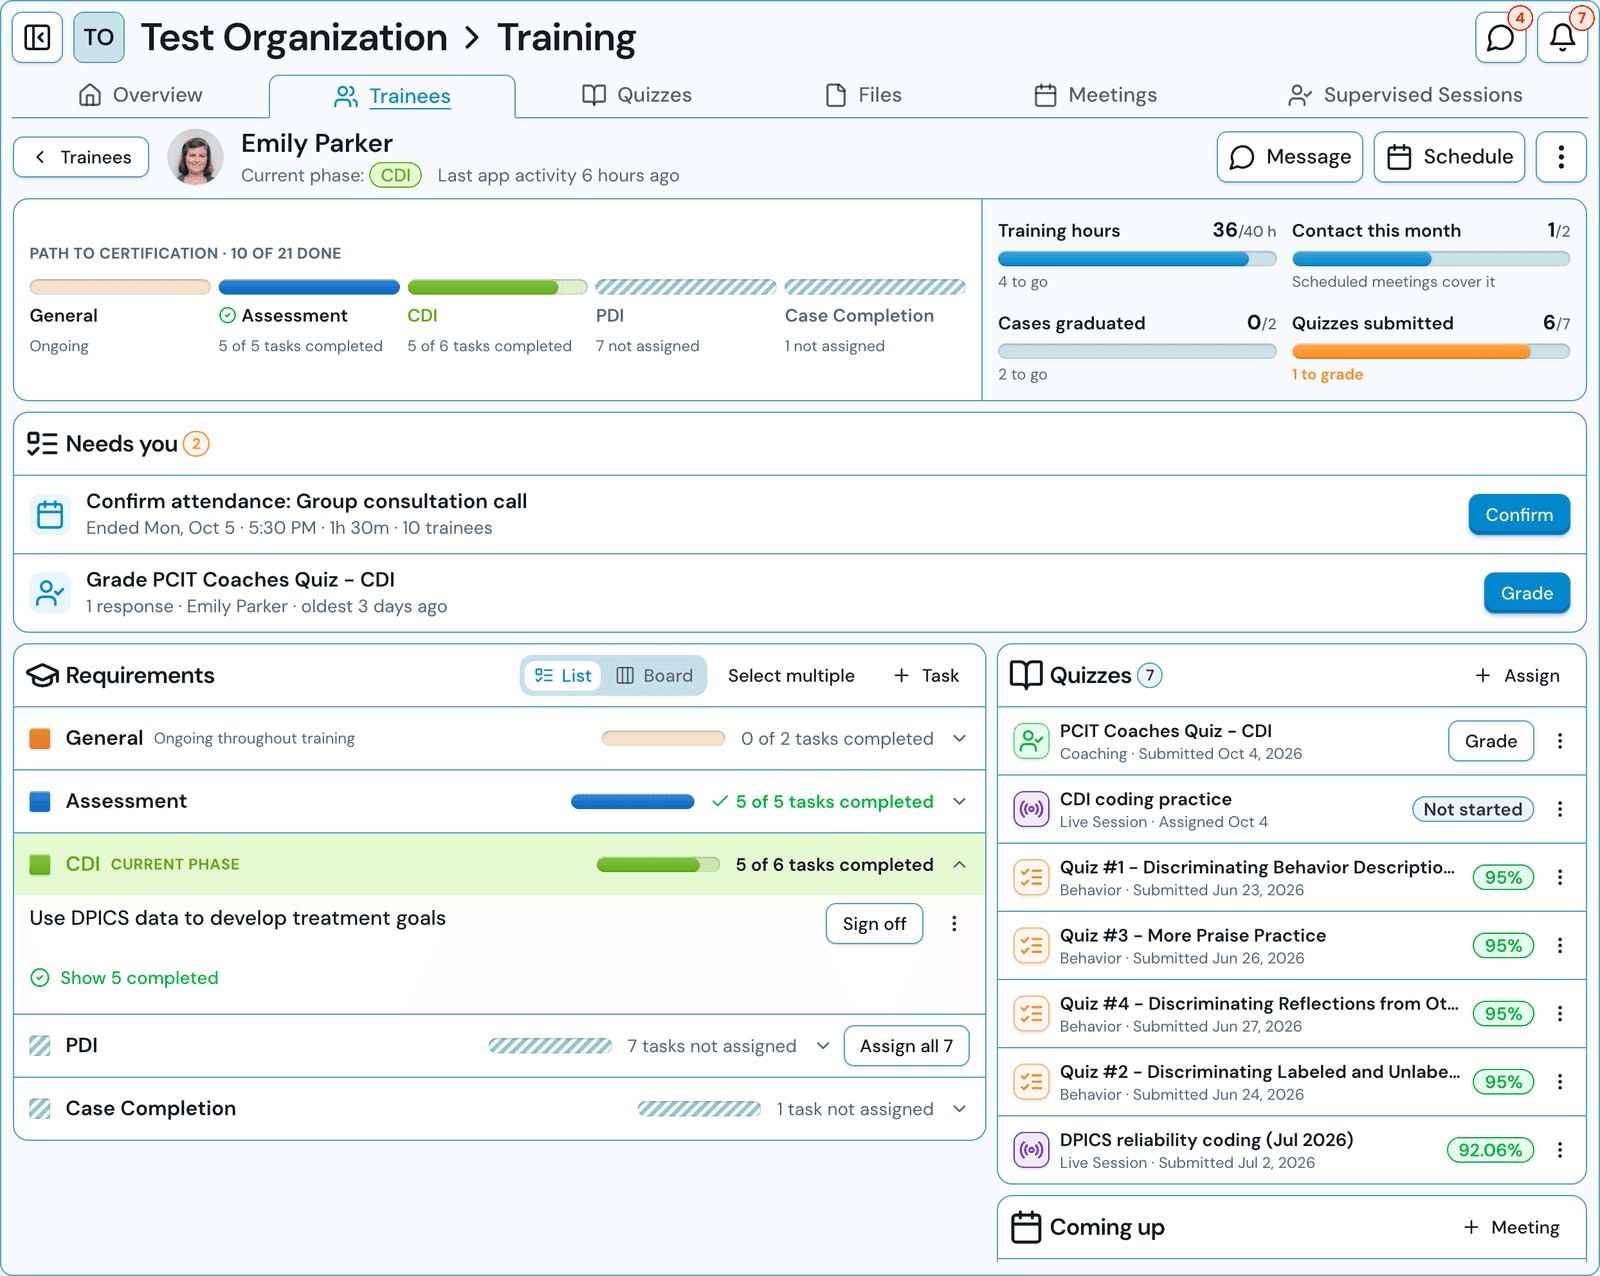
Task: Click the Requirements graduation cap icon
Action: coord(42,676)
